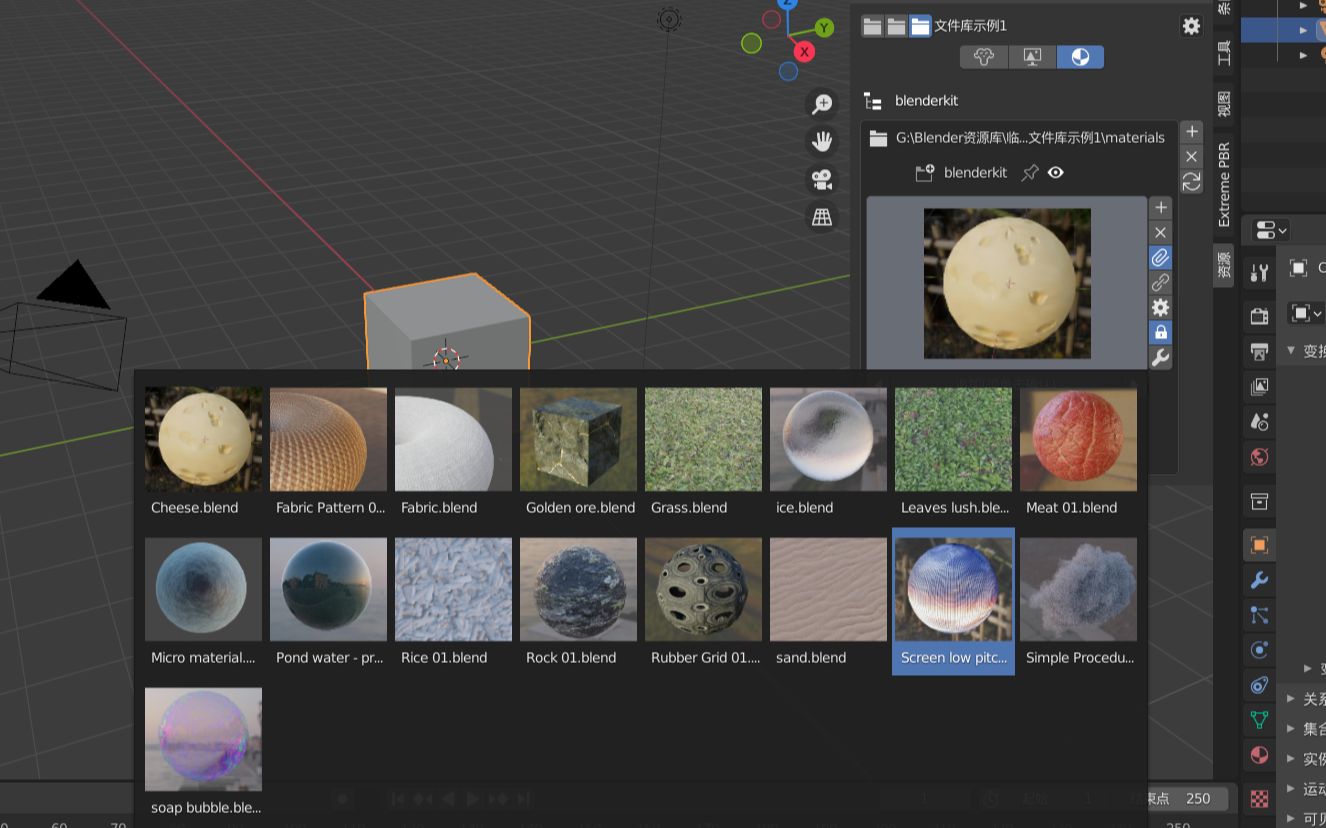Switch asset type to objects (monkey icon)

click(x=984, y=57)
